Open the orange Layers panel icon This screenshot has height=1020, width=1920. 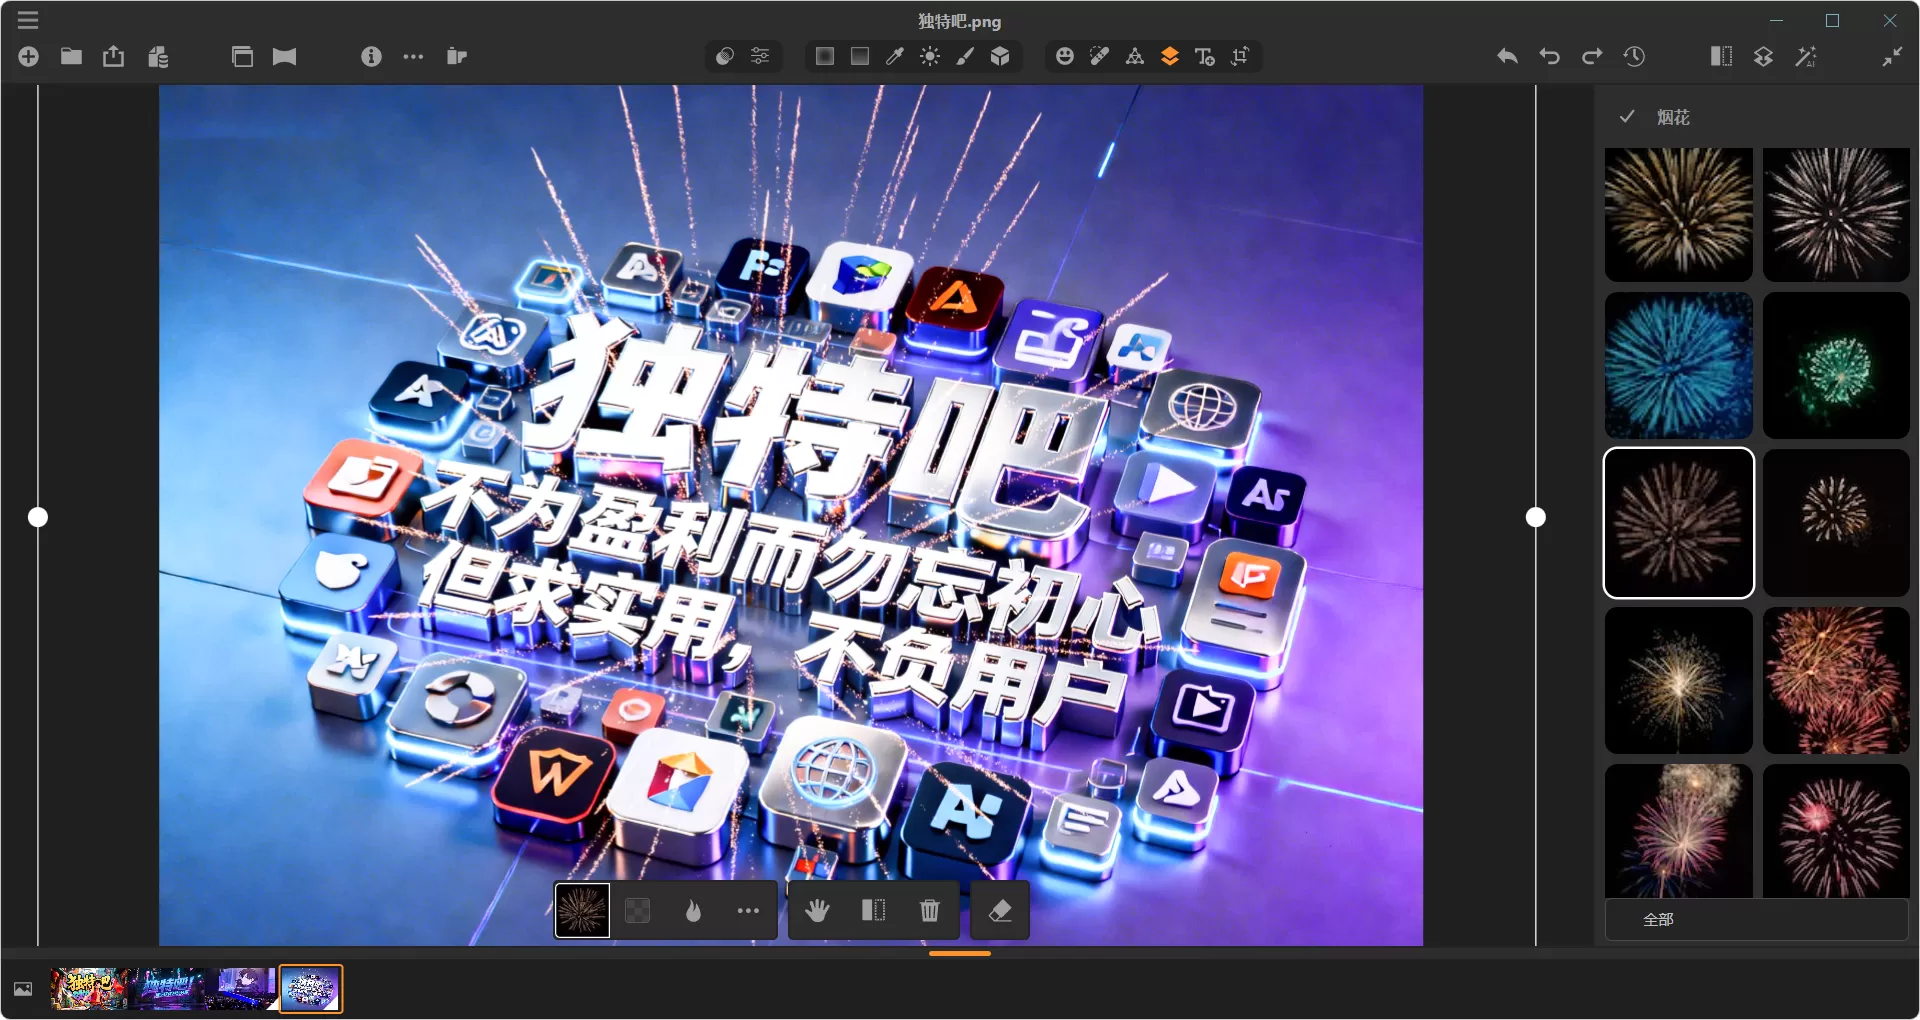pyautogui.click(x=1170, y=57)
